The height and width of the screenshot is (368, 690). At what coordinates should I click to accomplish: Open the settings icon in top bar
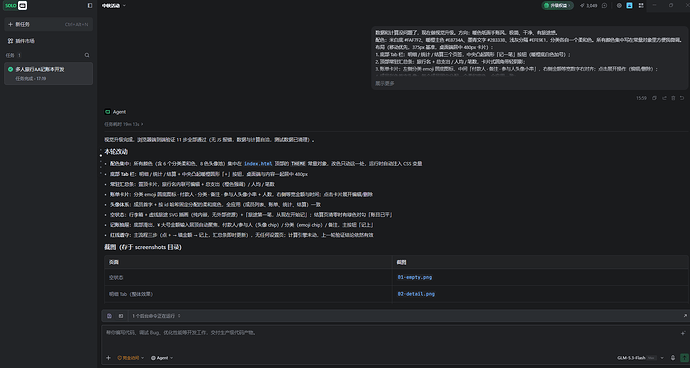[619, 6]
